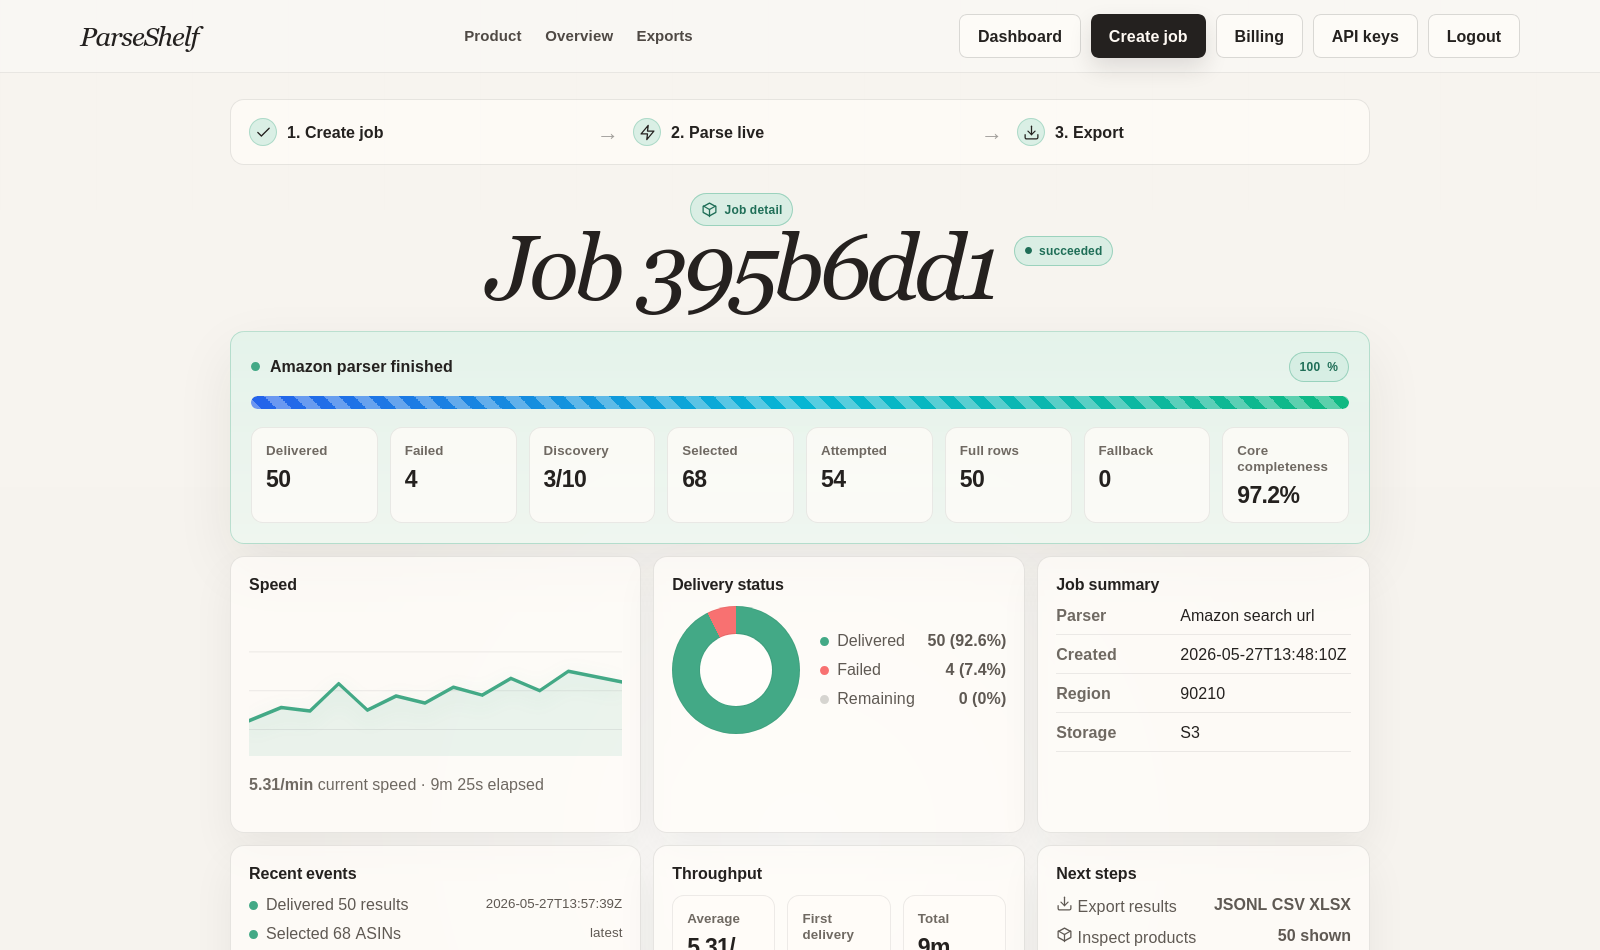Click the '4 (7.4%)' failed value

coord(975,670)
